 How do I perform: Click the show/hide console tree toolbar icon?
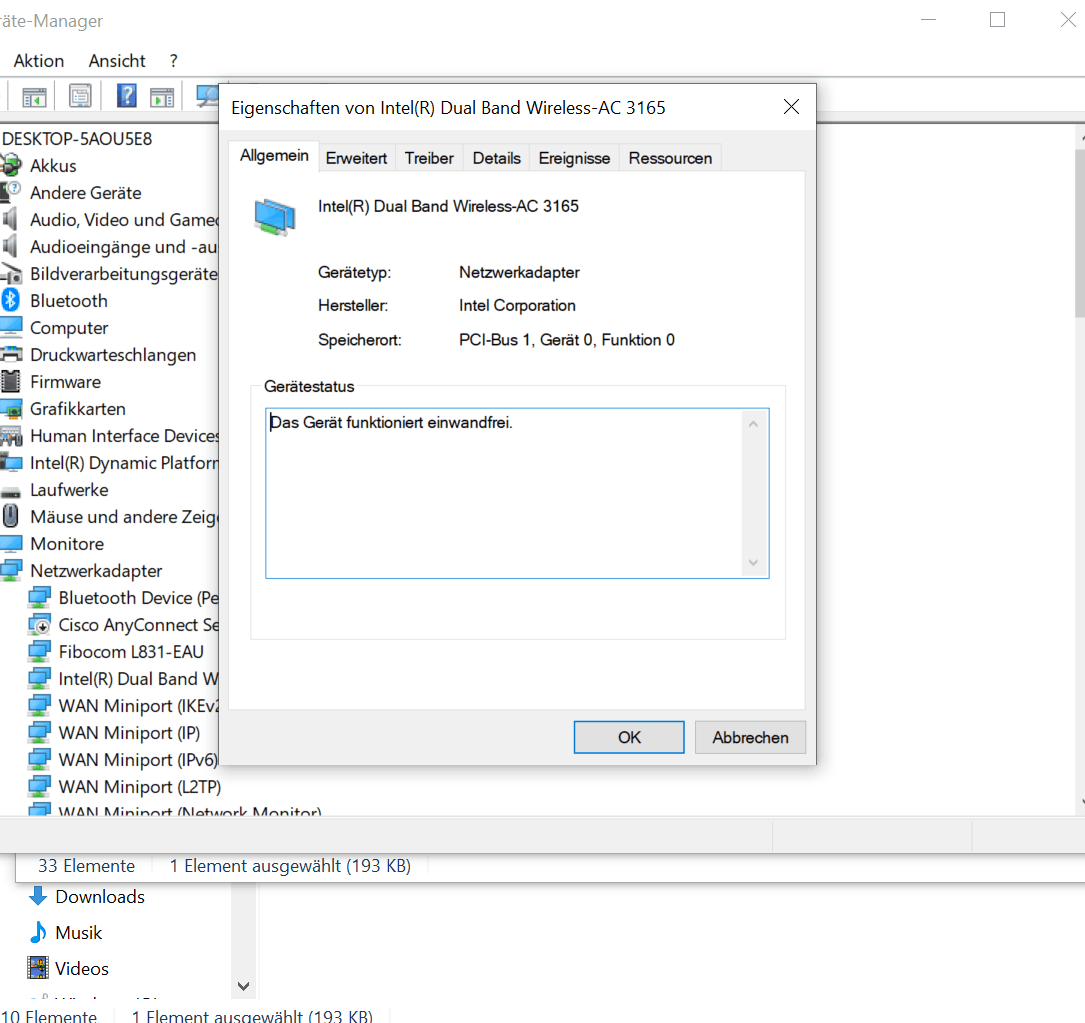[x=34, y=97]
